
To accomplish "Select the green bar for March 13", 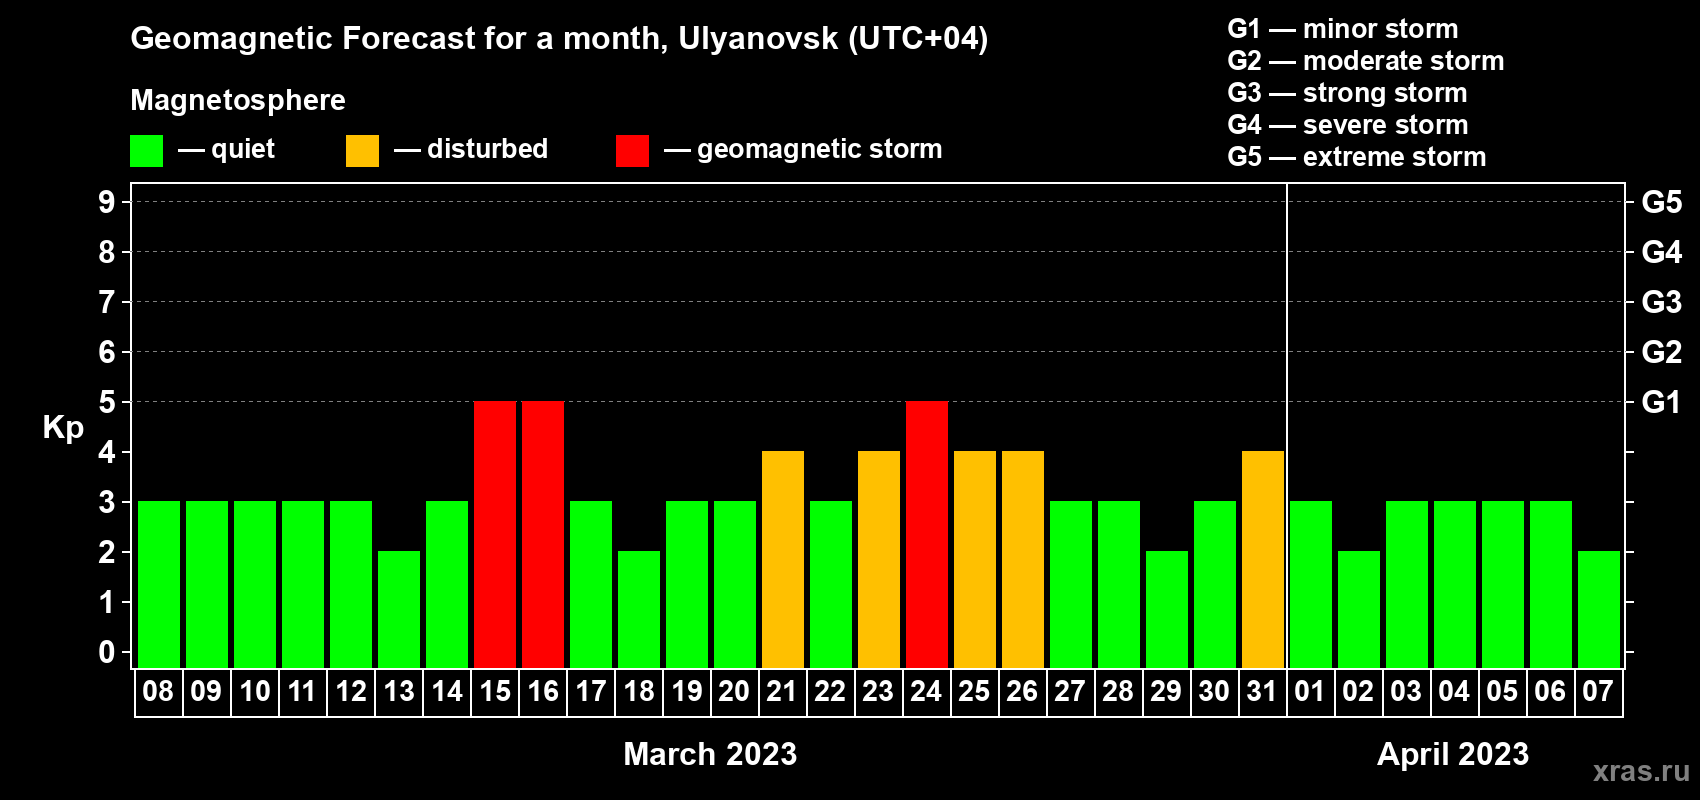I will pos(399,610).
